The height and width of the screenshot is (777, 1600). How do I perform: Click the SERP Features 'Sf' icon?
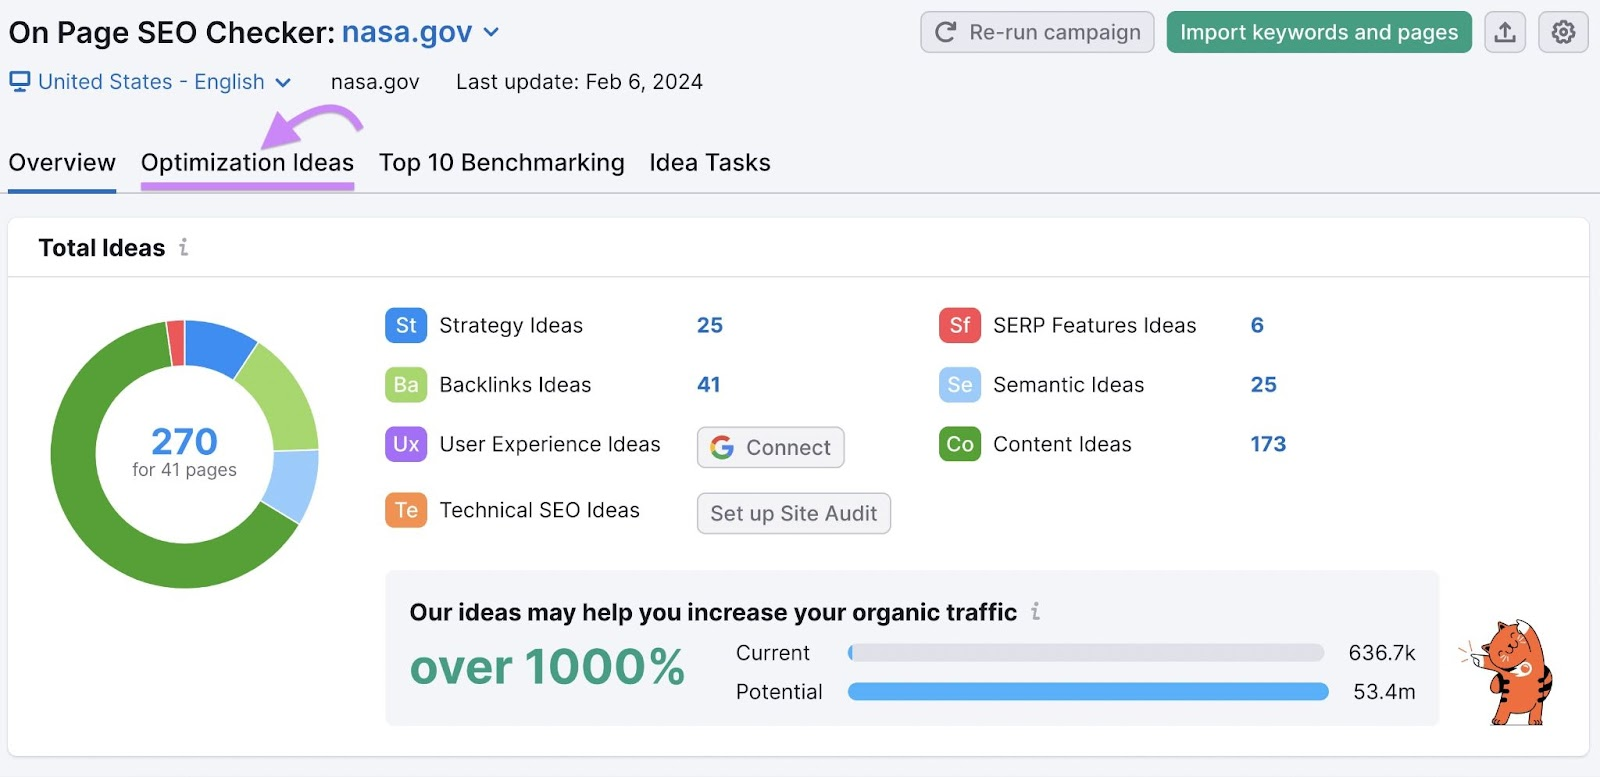click(x=959, y=326)
